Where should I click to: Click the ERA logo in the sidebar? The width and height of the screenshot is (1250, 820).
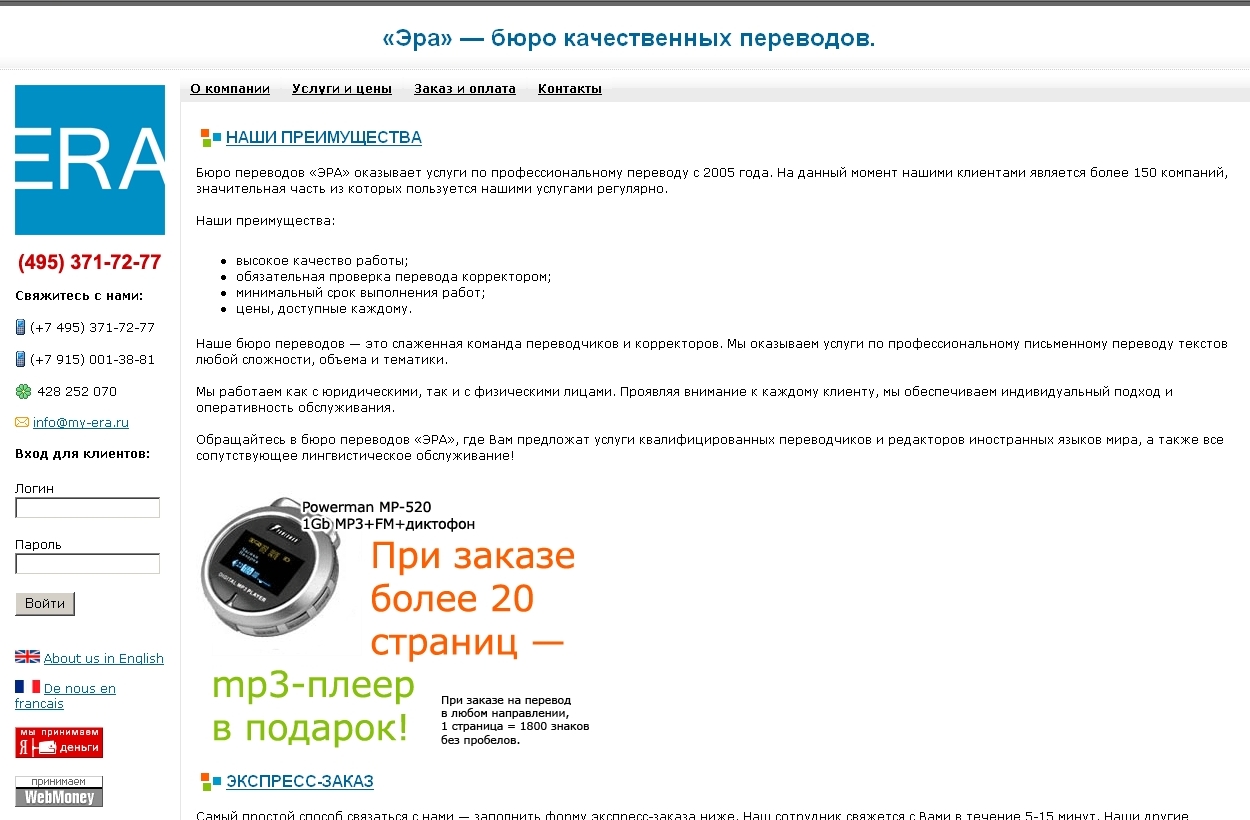point(89,159)
